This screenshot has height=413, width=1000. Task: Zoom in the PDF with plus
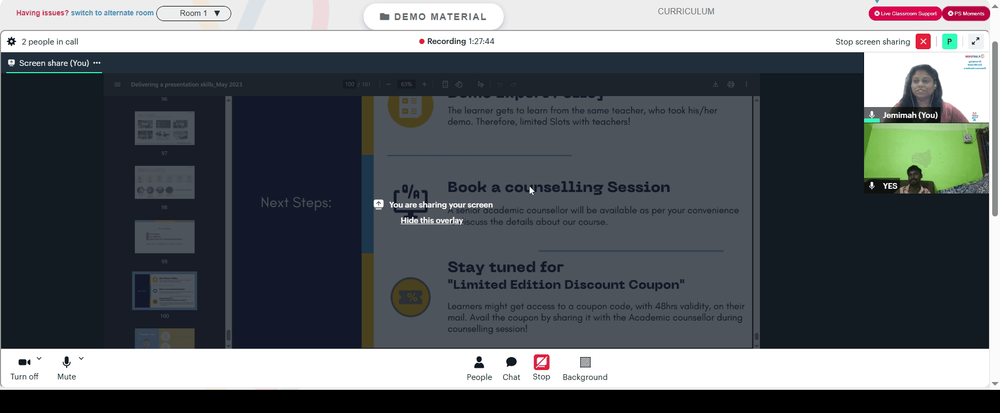[x=425, y=84]
